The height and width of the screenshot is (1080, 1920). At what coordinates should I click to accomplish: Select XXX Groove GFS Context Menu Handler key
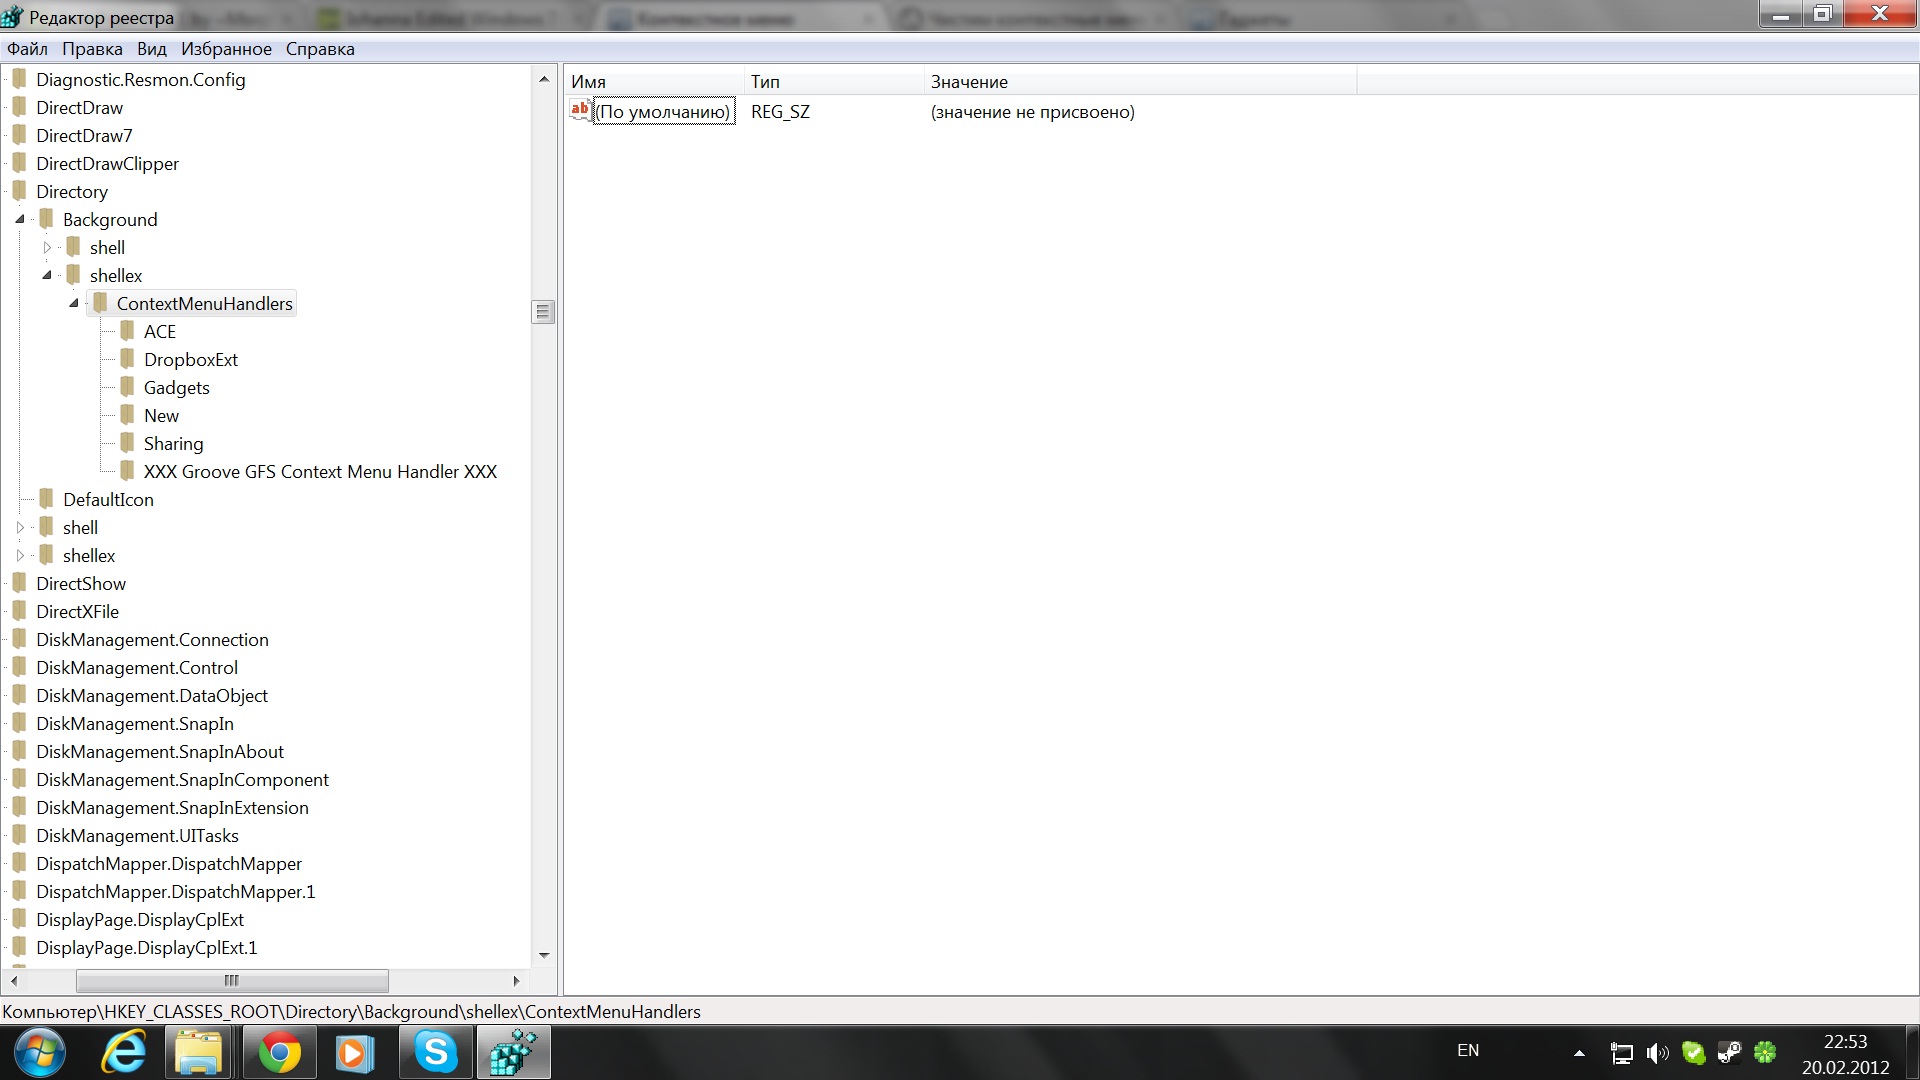coord(320,471)
